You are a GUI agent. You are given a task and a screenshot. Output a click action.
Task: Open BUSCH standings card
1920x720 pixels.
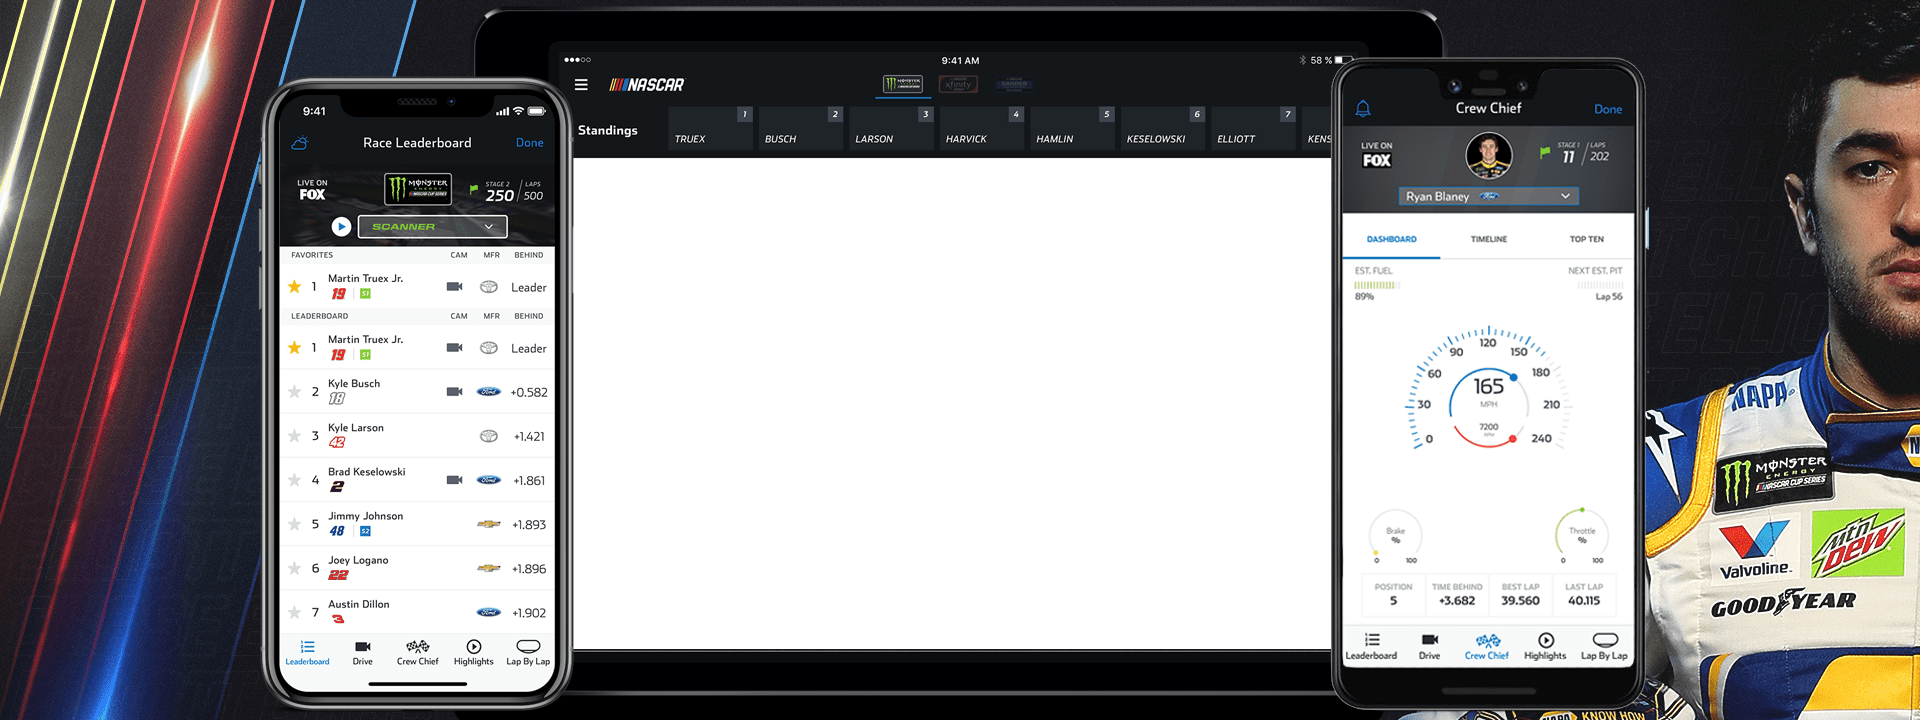click(x=801, y=128)
